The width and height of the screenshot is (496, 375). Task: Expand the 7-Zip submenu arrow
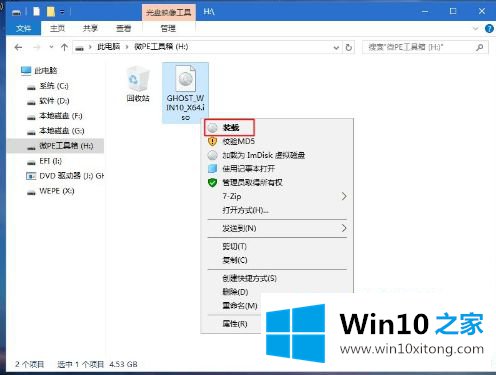[x=344, y=196]
